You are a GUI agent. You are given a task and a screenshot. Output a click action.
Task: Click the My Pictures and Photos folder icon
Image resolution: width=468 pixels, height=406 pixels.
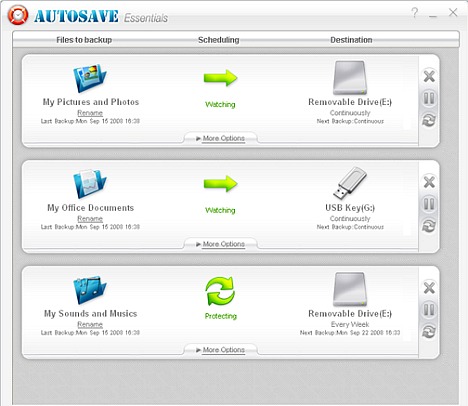coord(90,78)
